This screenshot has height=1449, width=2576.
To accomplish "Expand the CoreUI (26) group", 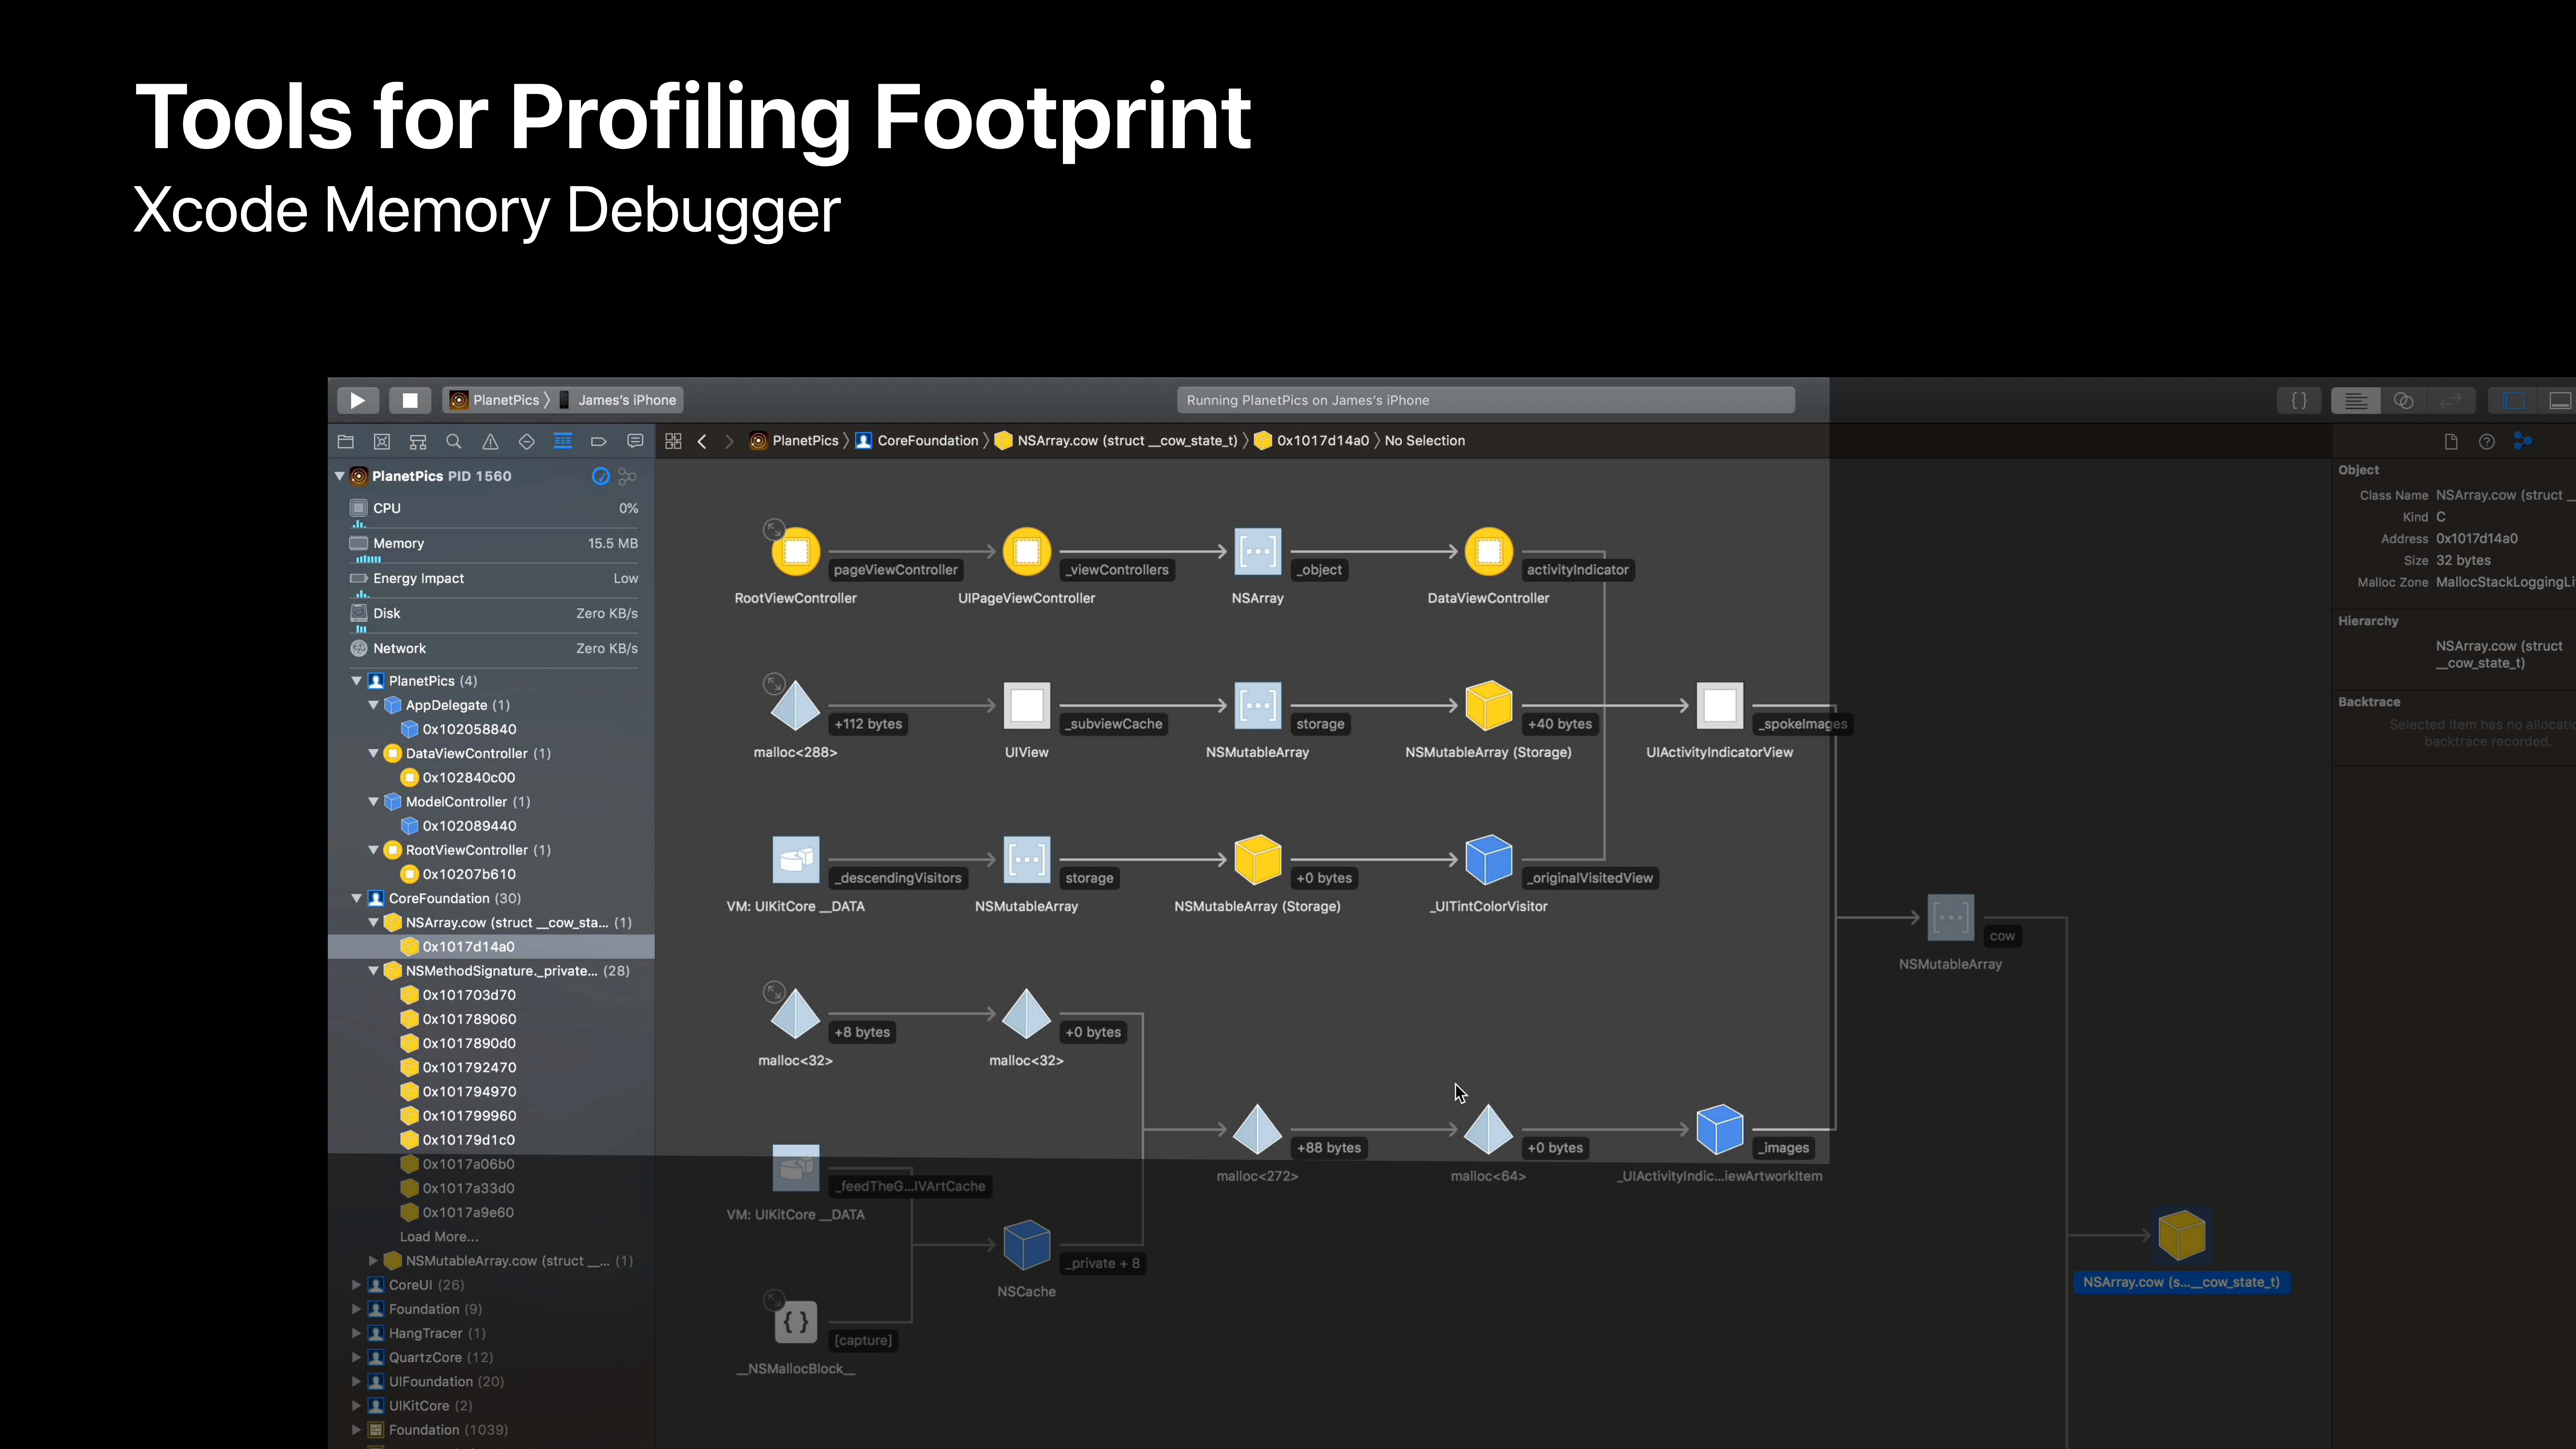I will pos(357,1285).
